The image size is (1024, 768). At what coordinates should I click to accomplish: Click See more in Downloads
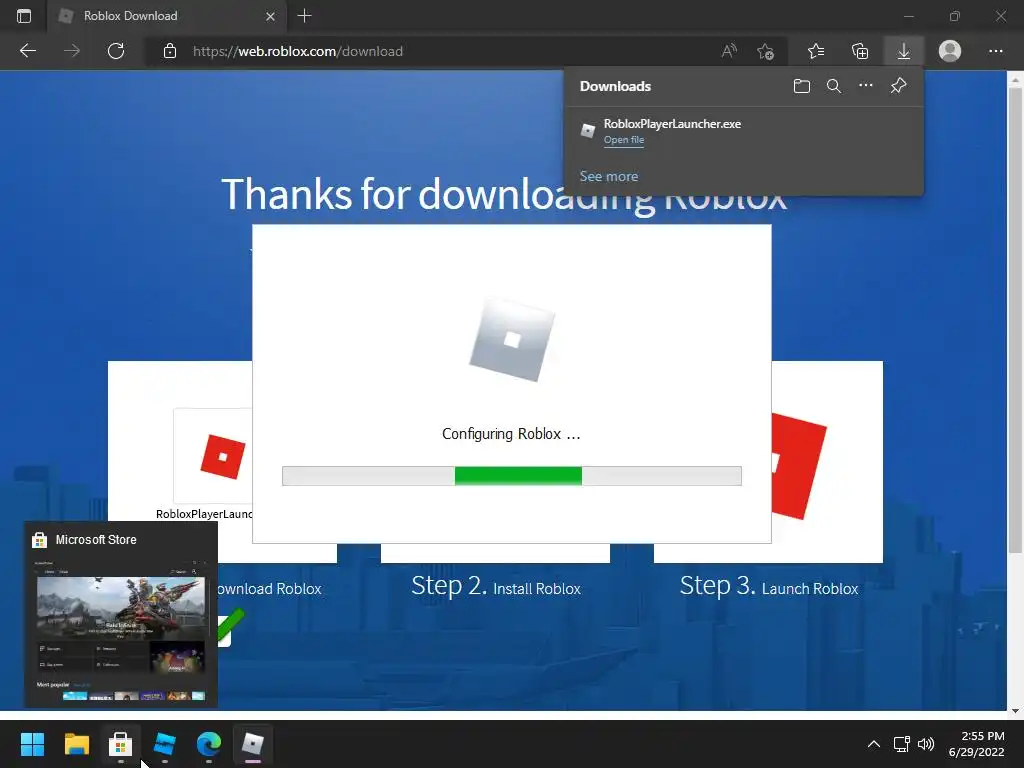609,176
